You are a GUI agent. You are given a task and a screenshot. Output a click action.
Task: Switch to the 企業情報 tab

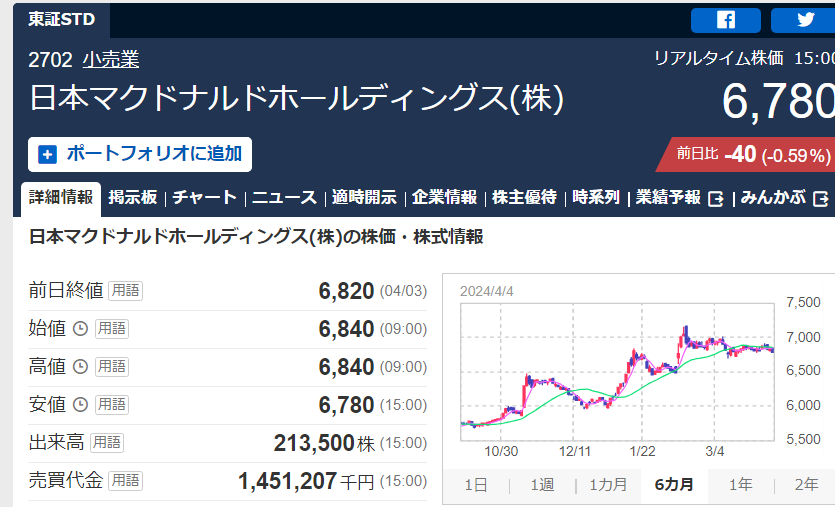(x=445, y=198)
